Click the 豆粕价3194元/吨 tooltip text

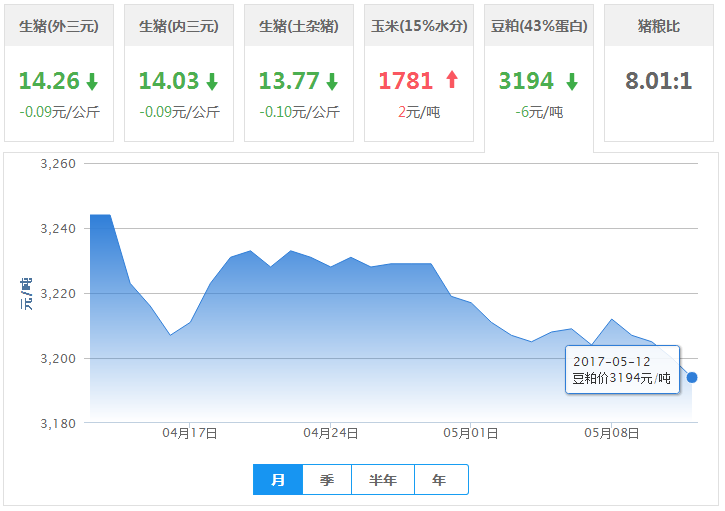621,378
